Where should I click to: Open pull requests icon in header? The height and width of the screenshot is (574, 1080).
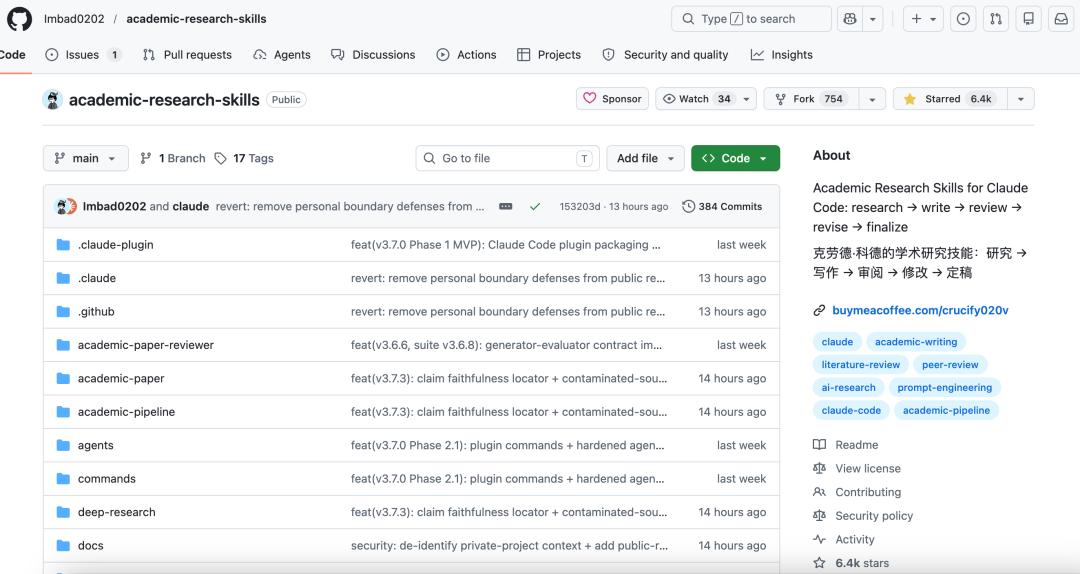(x=996, y=19)
